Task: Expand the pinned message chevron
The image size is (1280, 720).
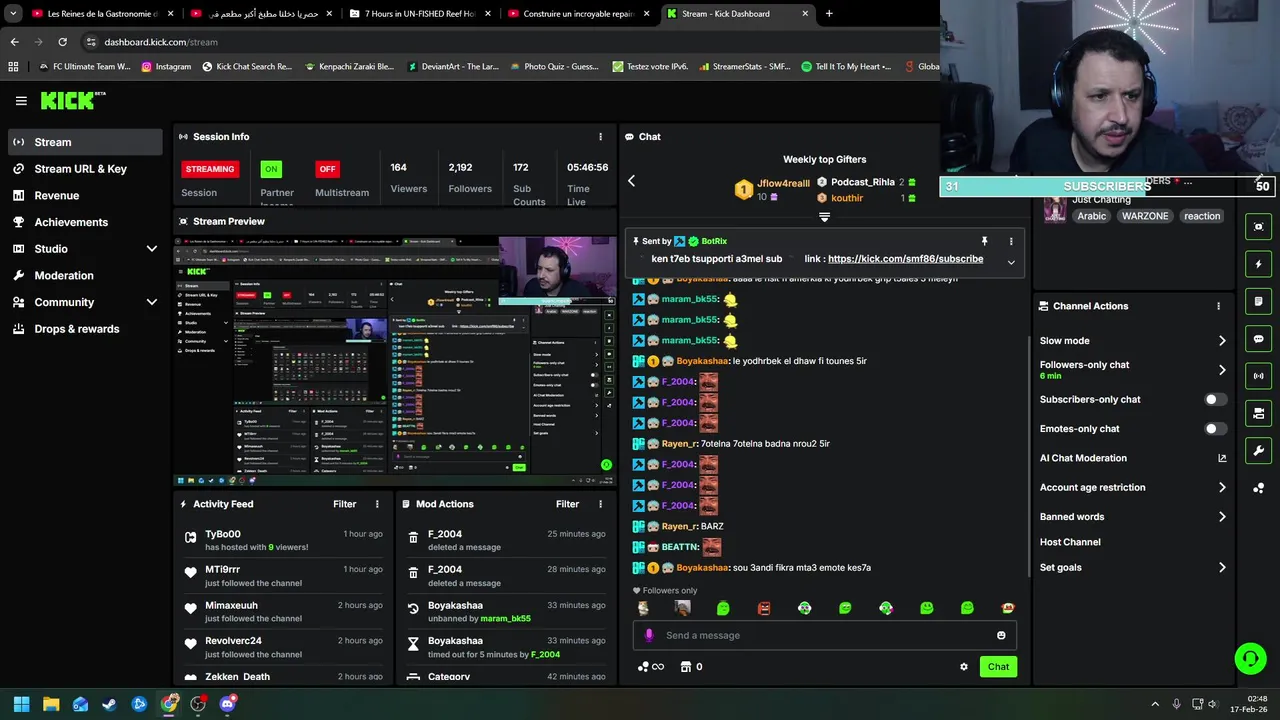Action: 1011,263
